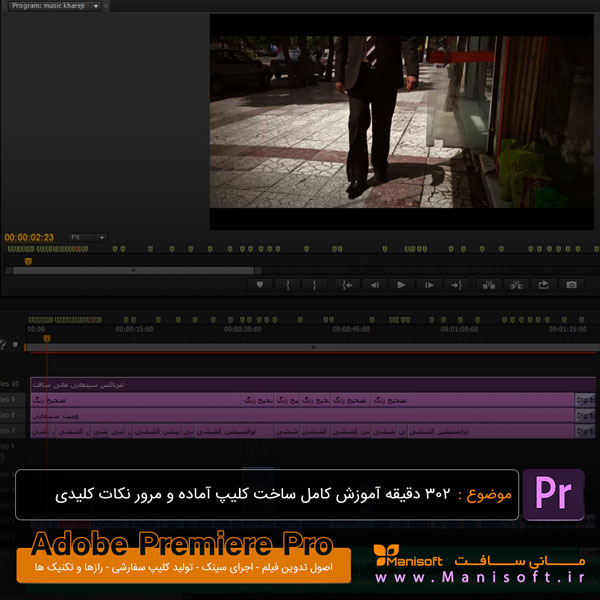600x600 pixels.
Task: Click the 00:00:15:00 timeline ruler label
Action: pyautogui.click(x=134, y=329)
